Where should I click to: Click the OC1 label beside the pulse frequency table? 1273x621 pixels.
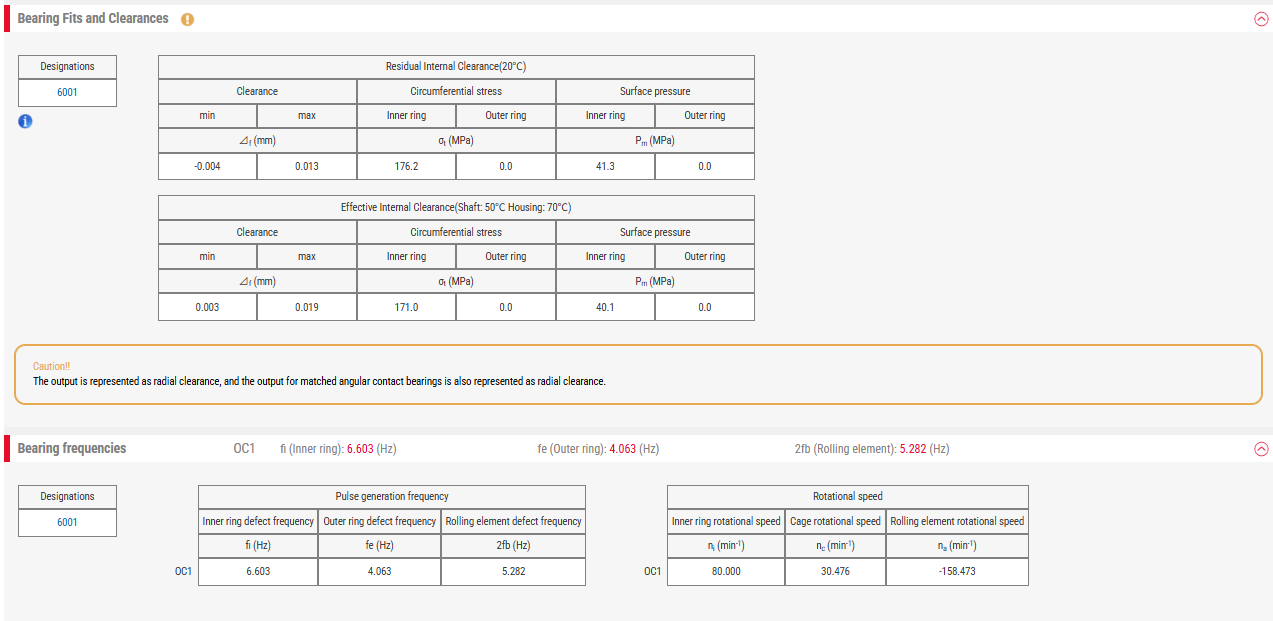tap(184, 571)
